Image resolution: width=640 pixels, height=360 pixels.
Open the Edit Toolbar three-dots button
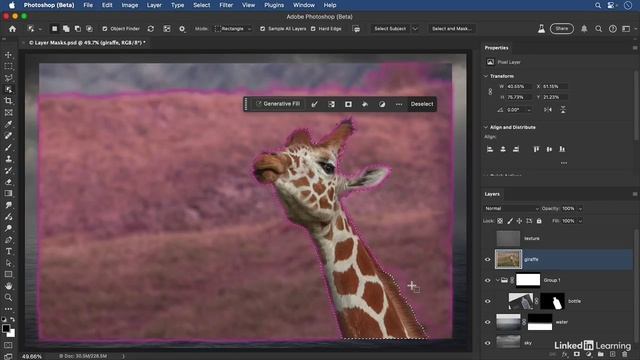8,309
